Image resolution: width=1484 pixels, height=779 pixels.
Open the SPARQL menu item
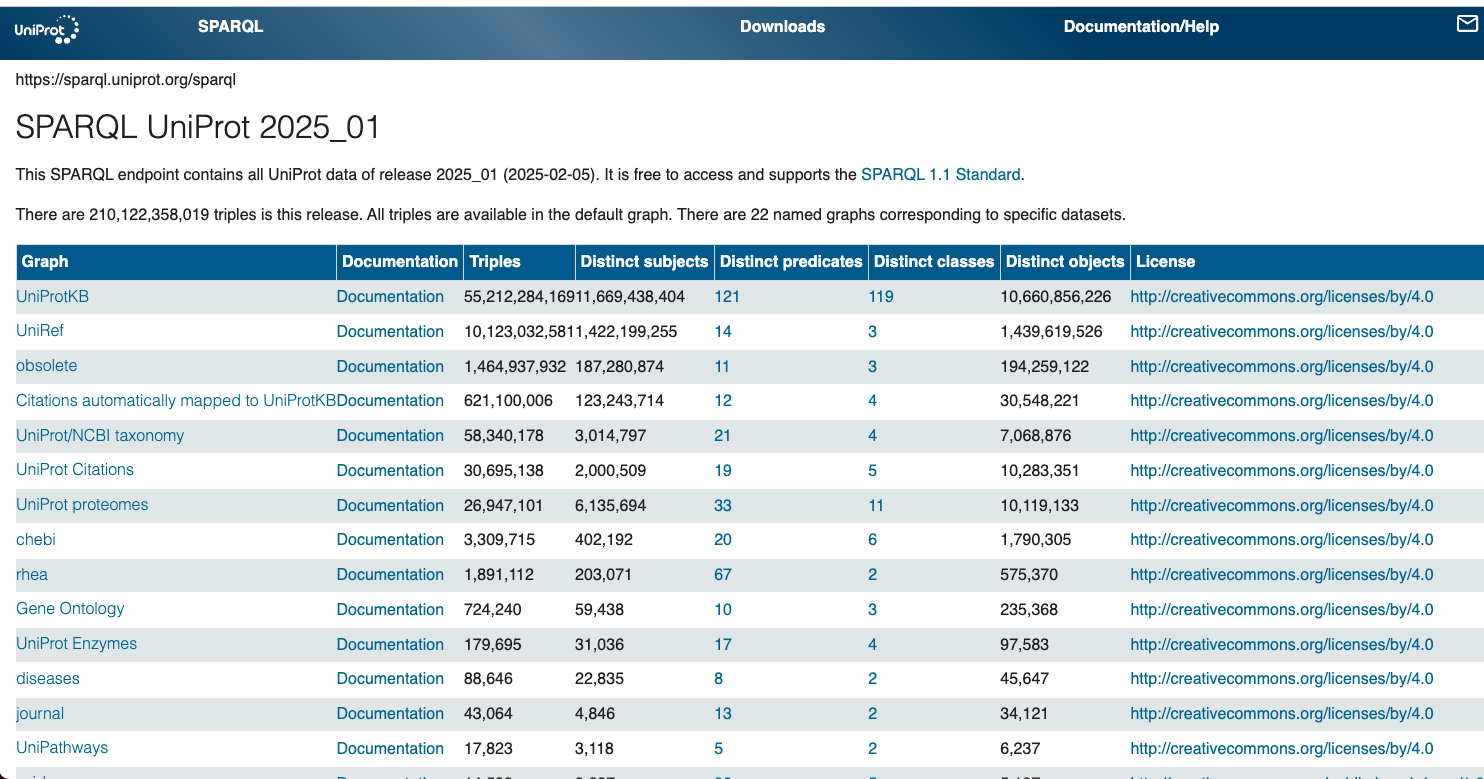point(230,27)
